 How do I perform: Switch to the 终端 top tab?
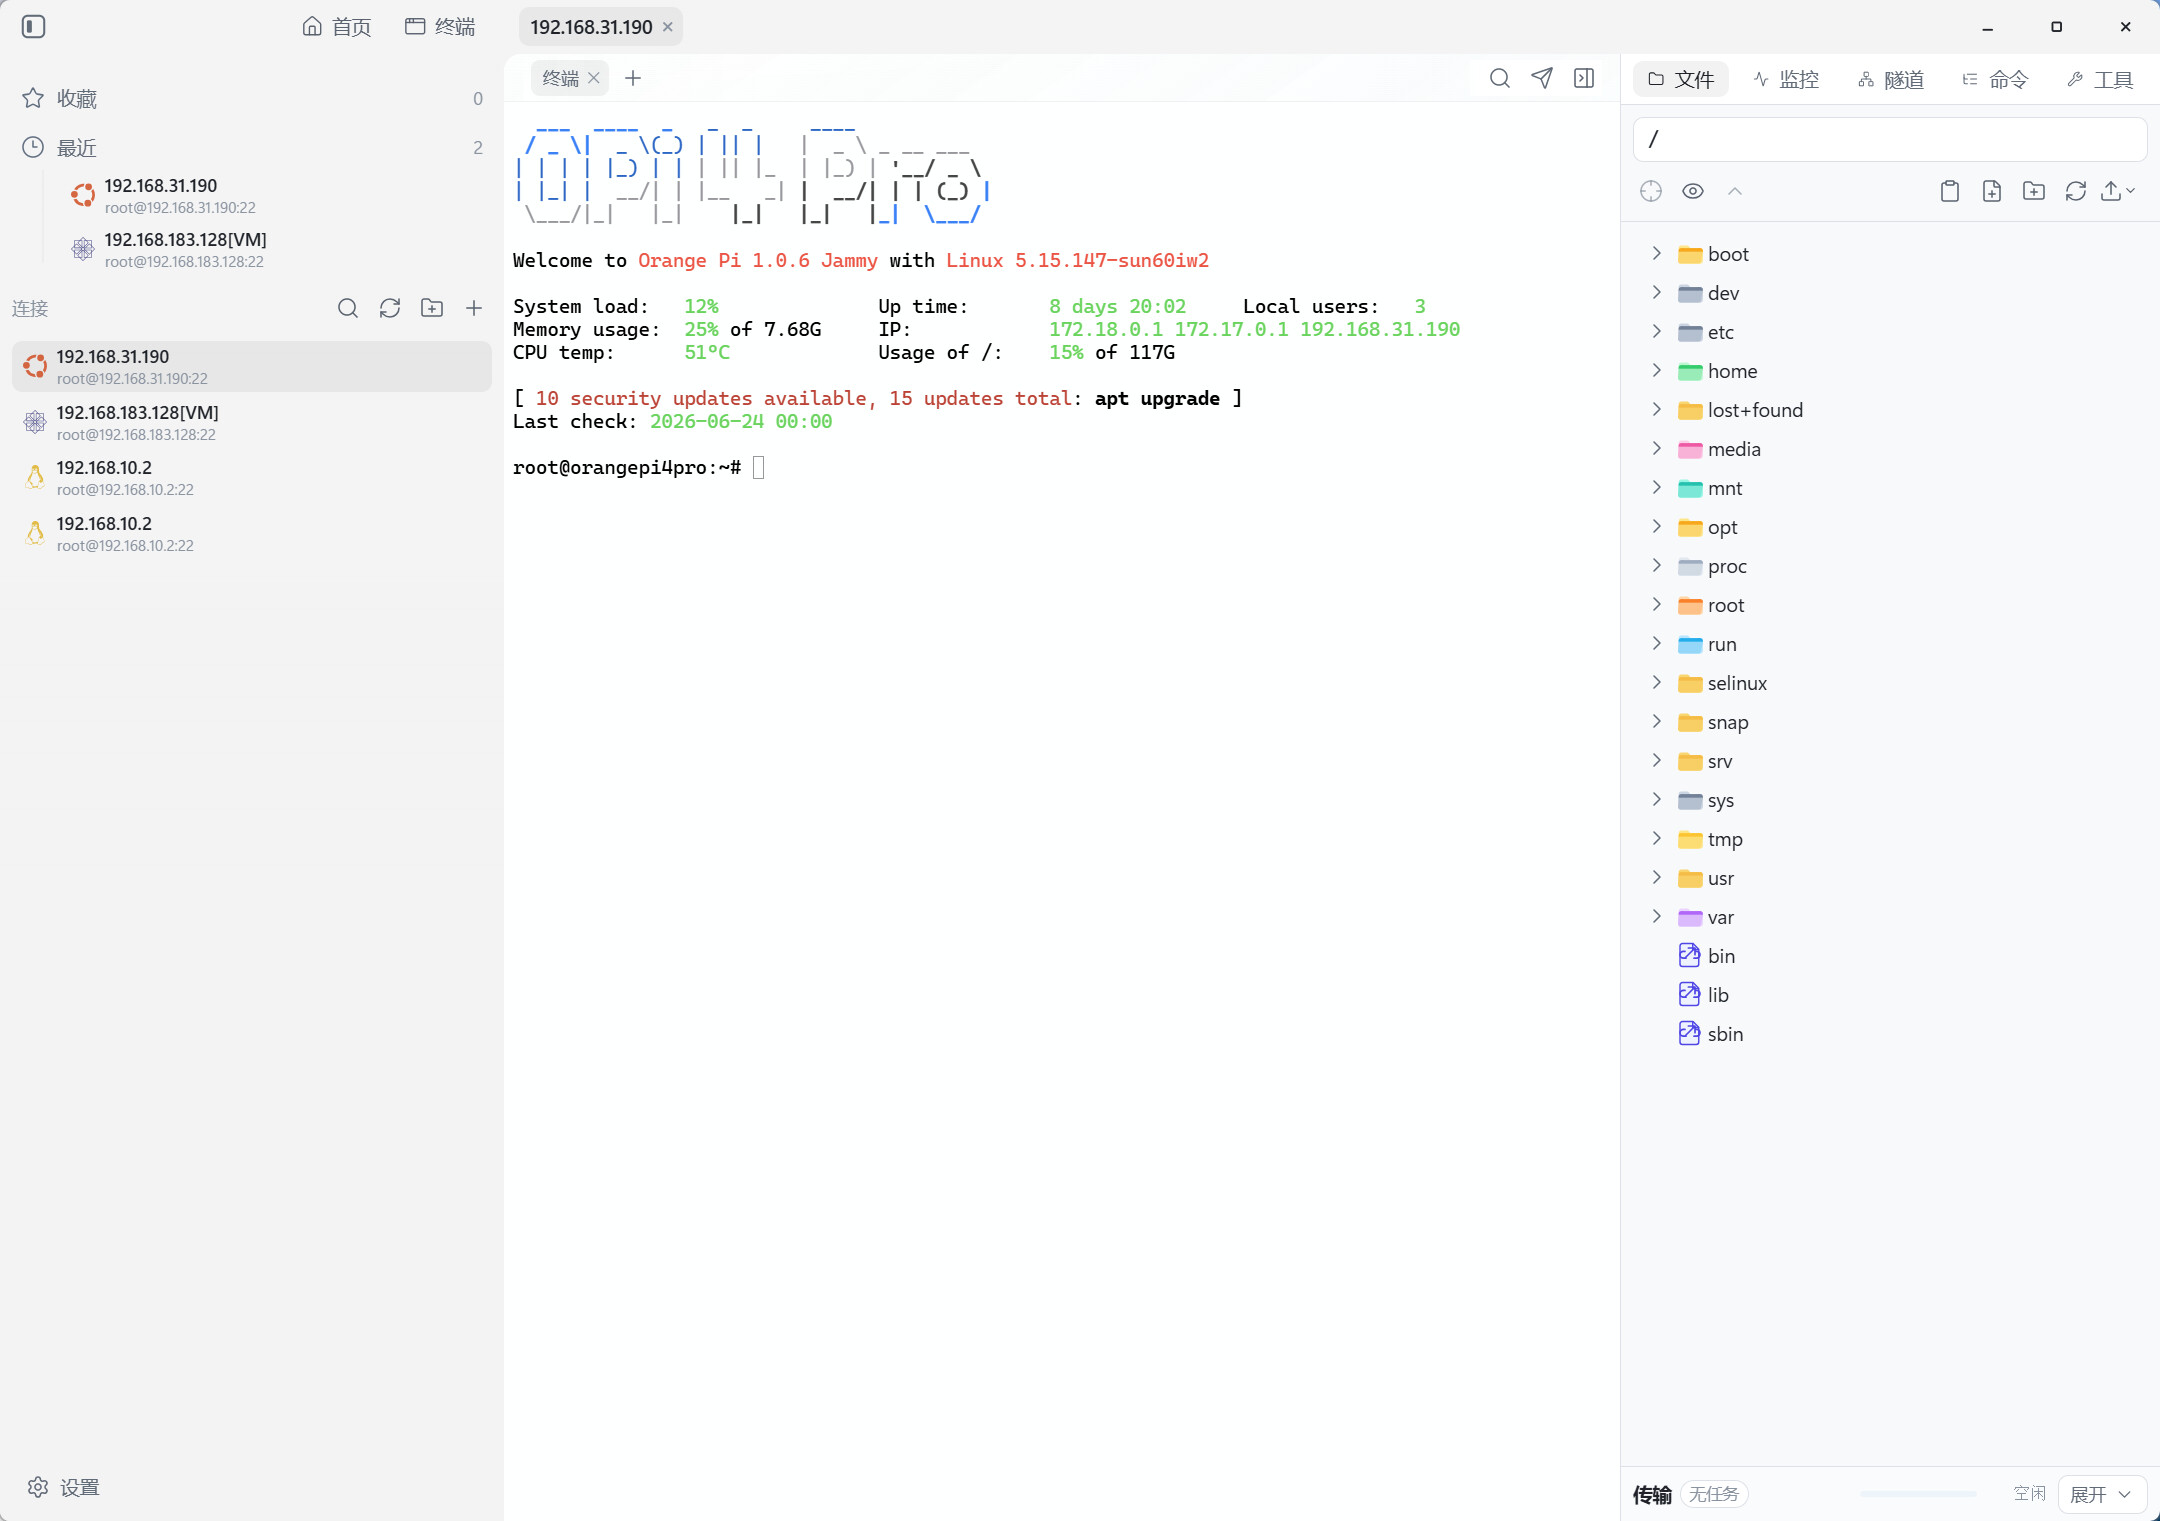point(440,27)
